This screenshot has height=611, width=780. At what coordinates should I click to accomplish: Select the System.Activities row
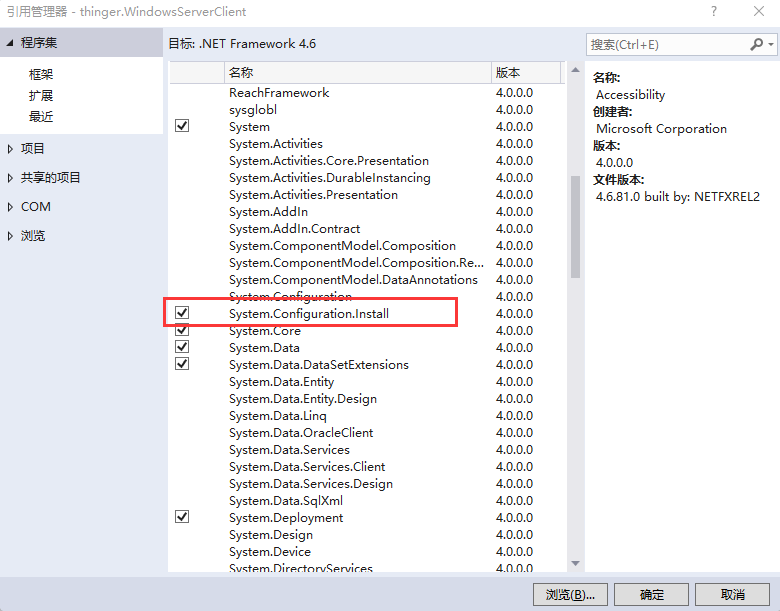coord(367,144)
